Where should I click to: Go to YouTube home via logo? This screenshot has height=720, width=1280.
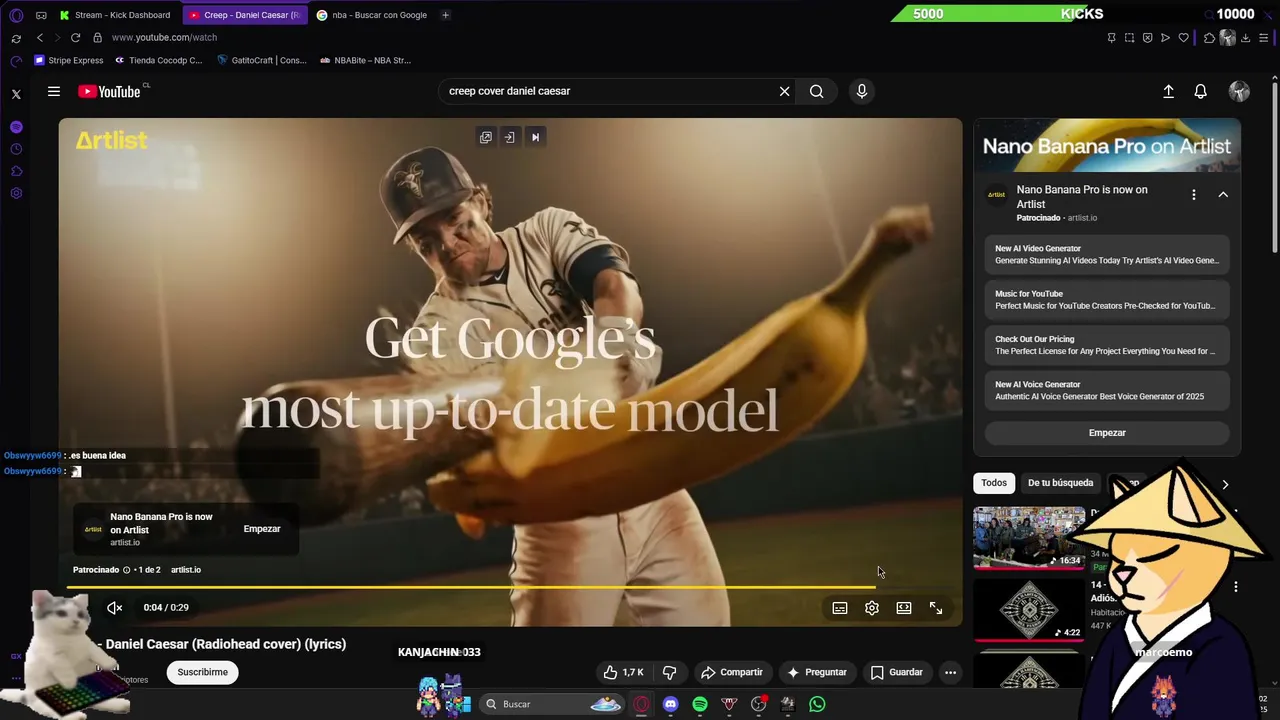click(x=110, y=91)
